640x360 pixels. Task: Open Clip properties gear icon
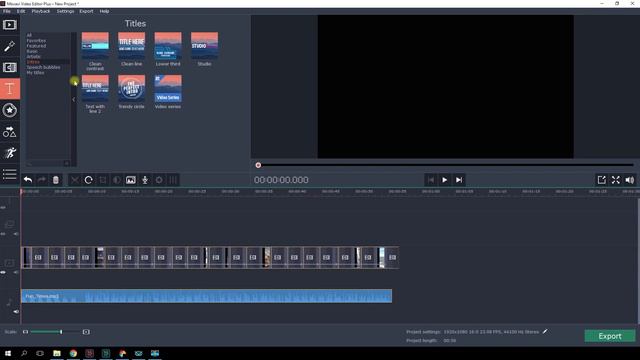[159, 180]
